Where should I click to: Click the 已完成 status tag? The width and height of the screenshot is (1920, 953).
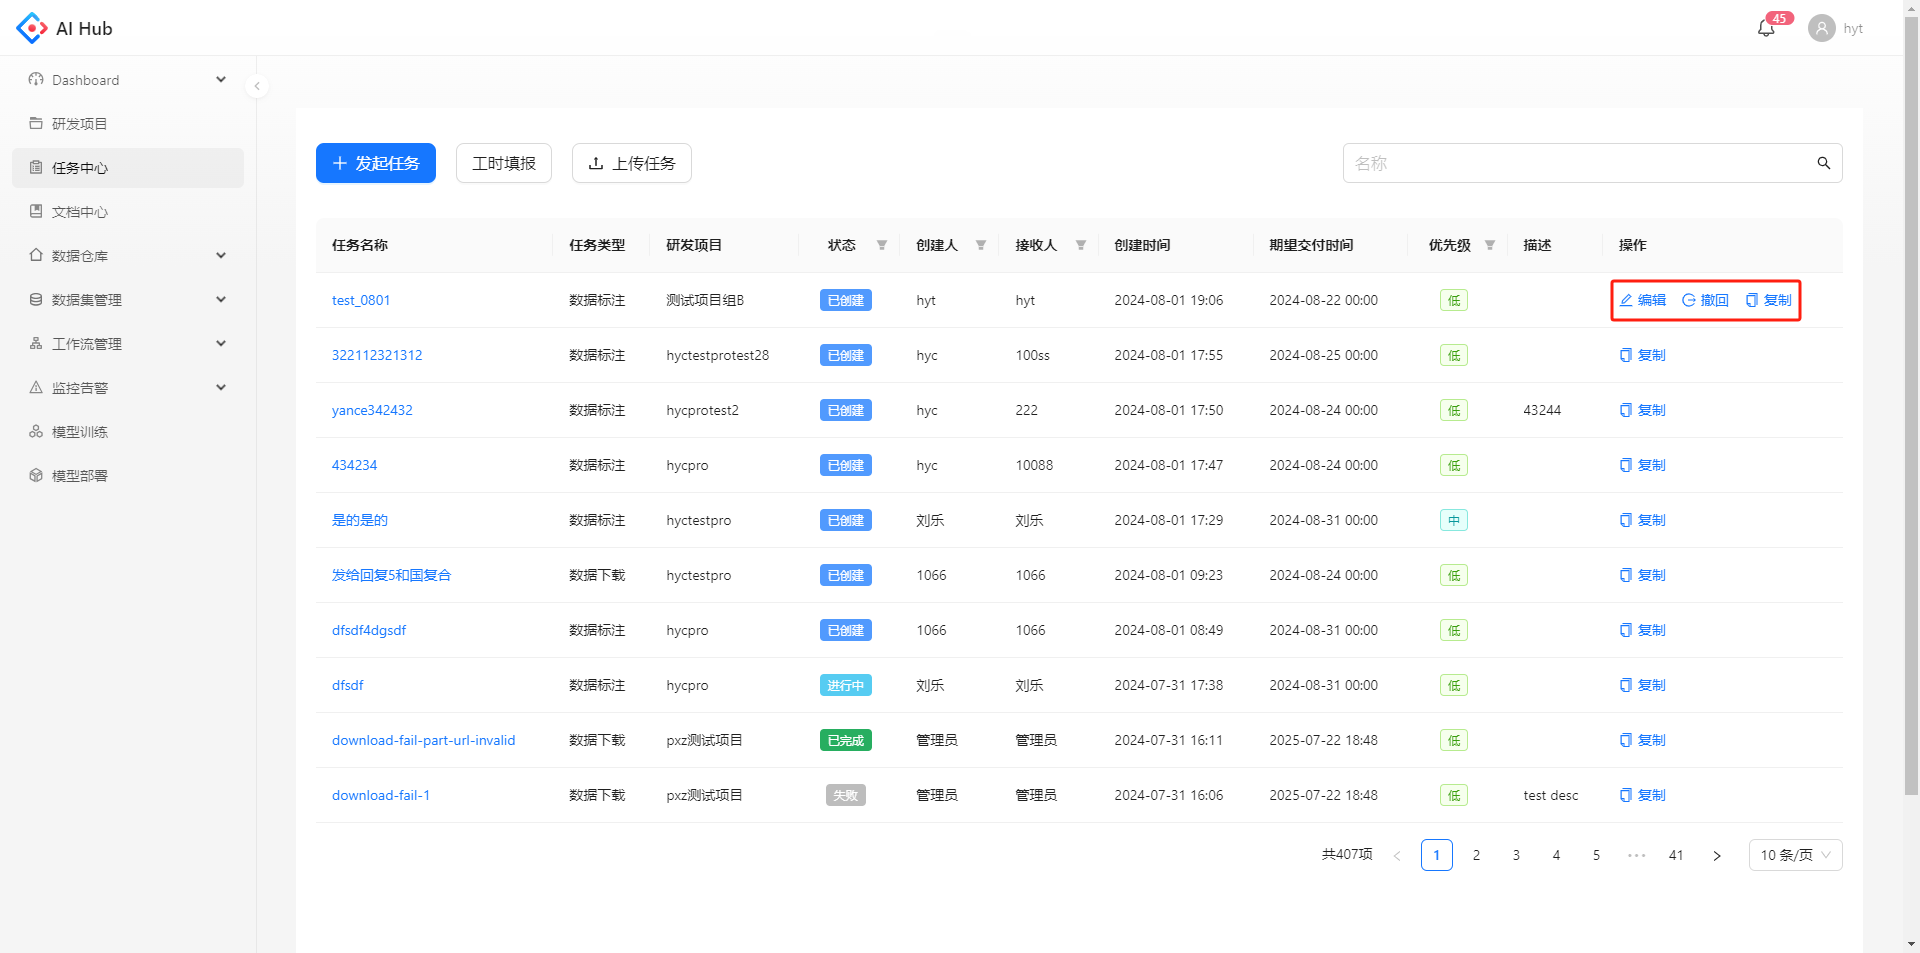point(846,740)
